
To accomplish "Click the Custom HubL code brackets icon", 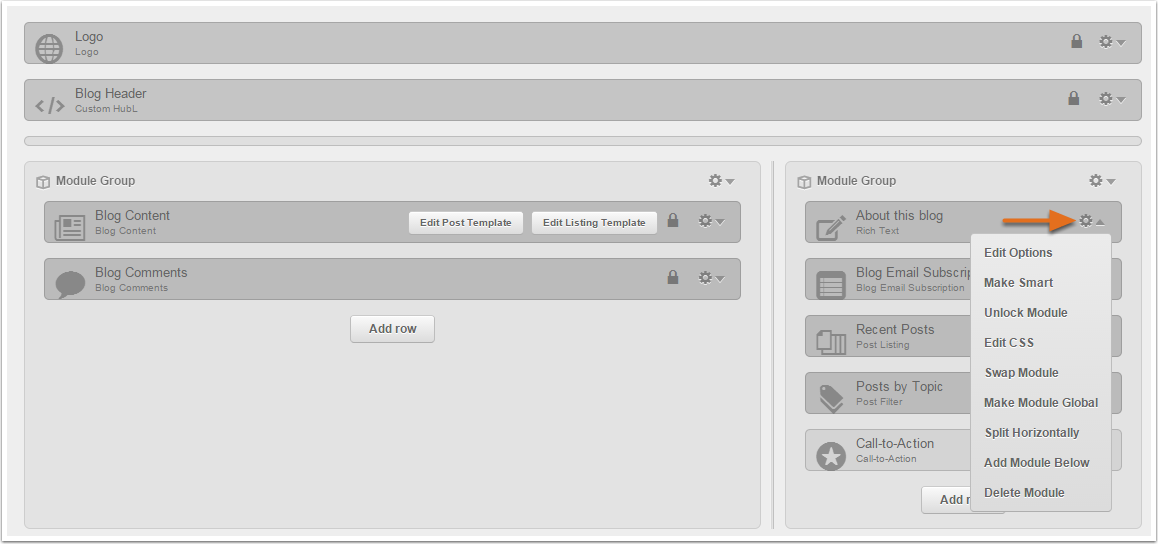I will click(x=50, y=104).
